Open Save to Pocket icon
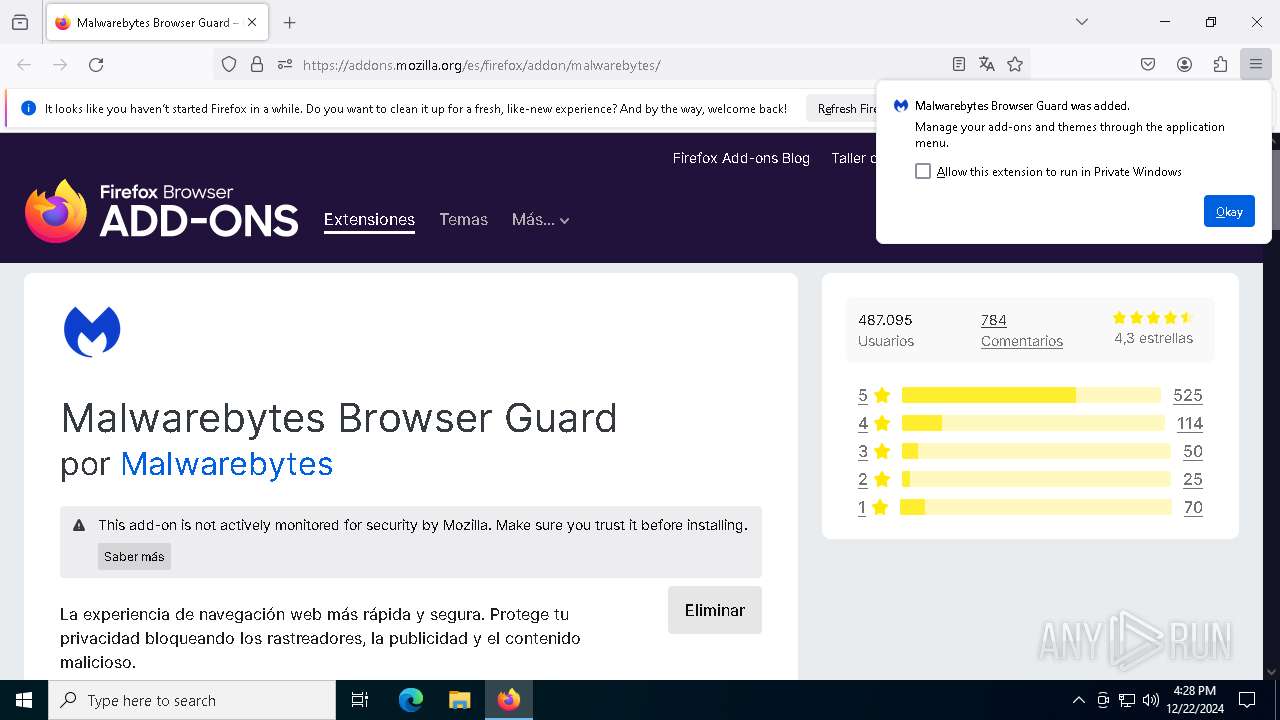 pos(1148,64)
